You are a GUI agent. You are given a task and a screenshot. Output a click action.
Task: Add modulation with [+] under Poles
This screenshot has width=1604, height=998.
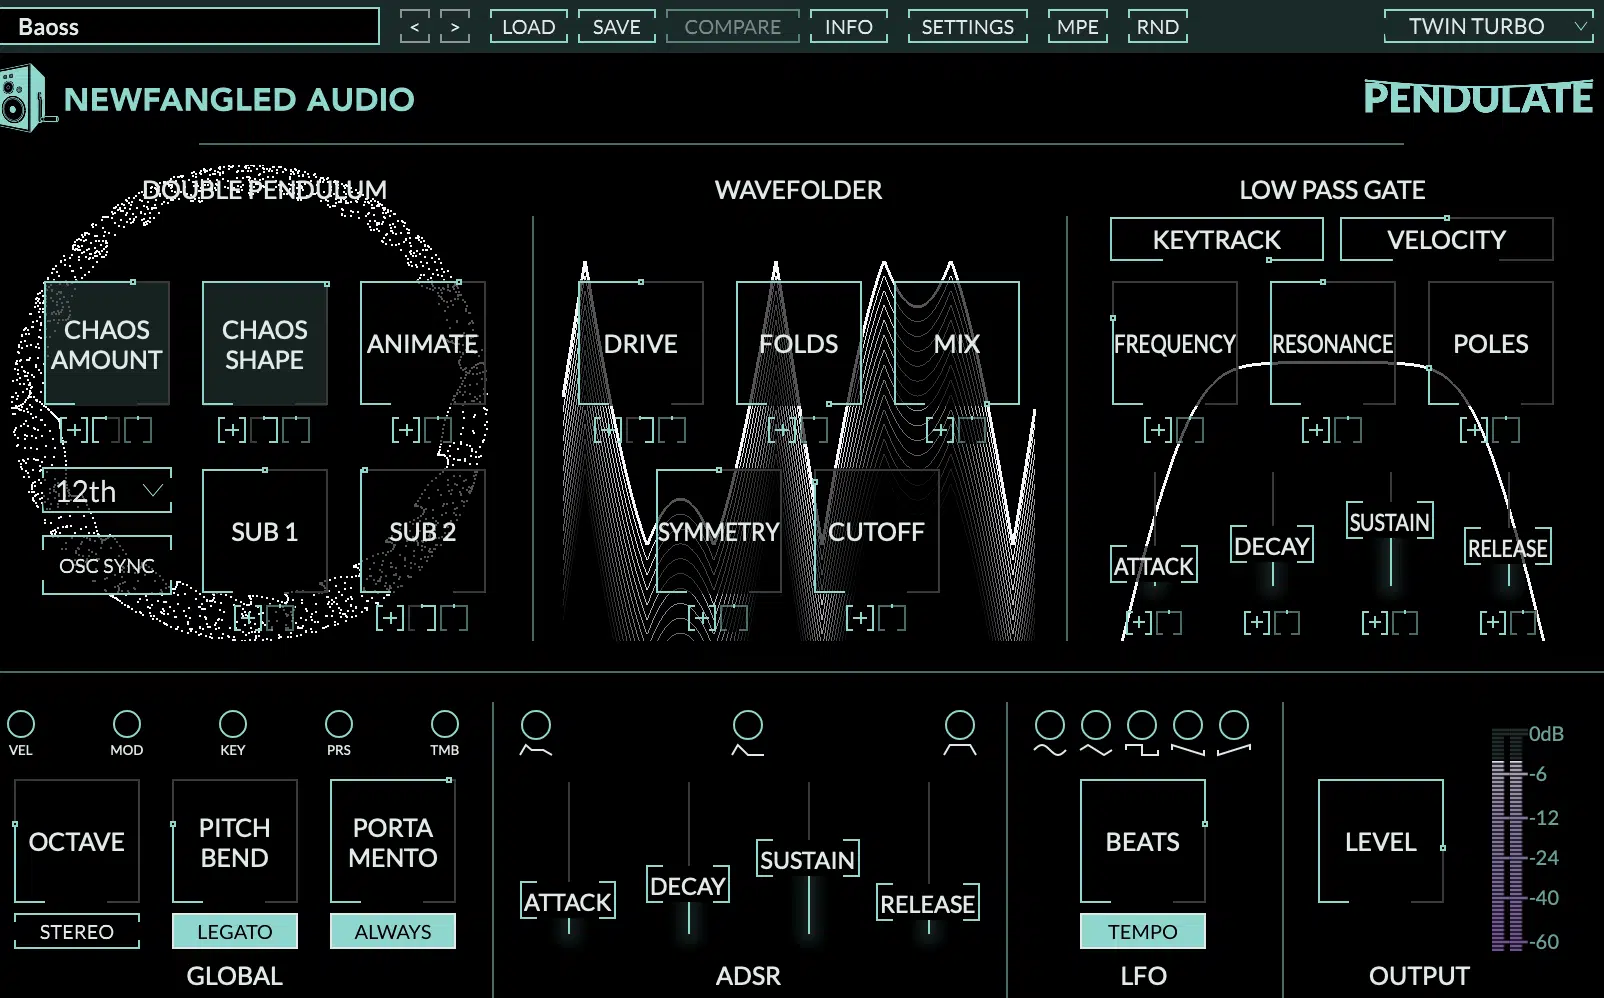[1474, 430]
